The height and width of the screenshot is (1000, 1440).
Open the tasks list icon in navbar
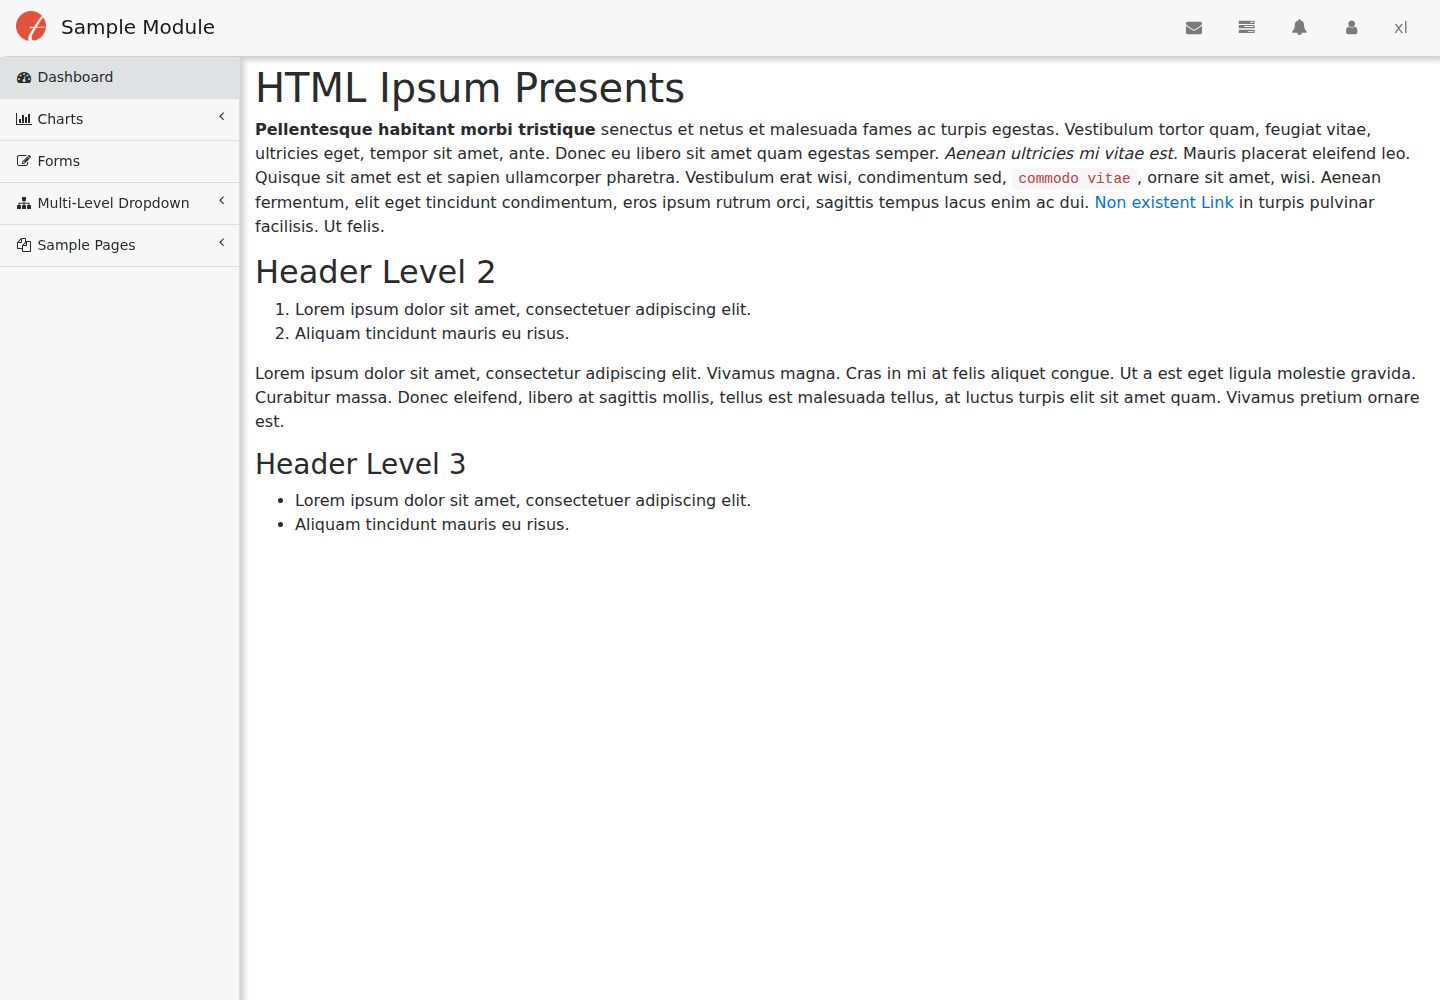1246,28
